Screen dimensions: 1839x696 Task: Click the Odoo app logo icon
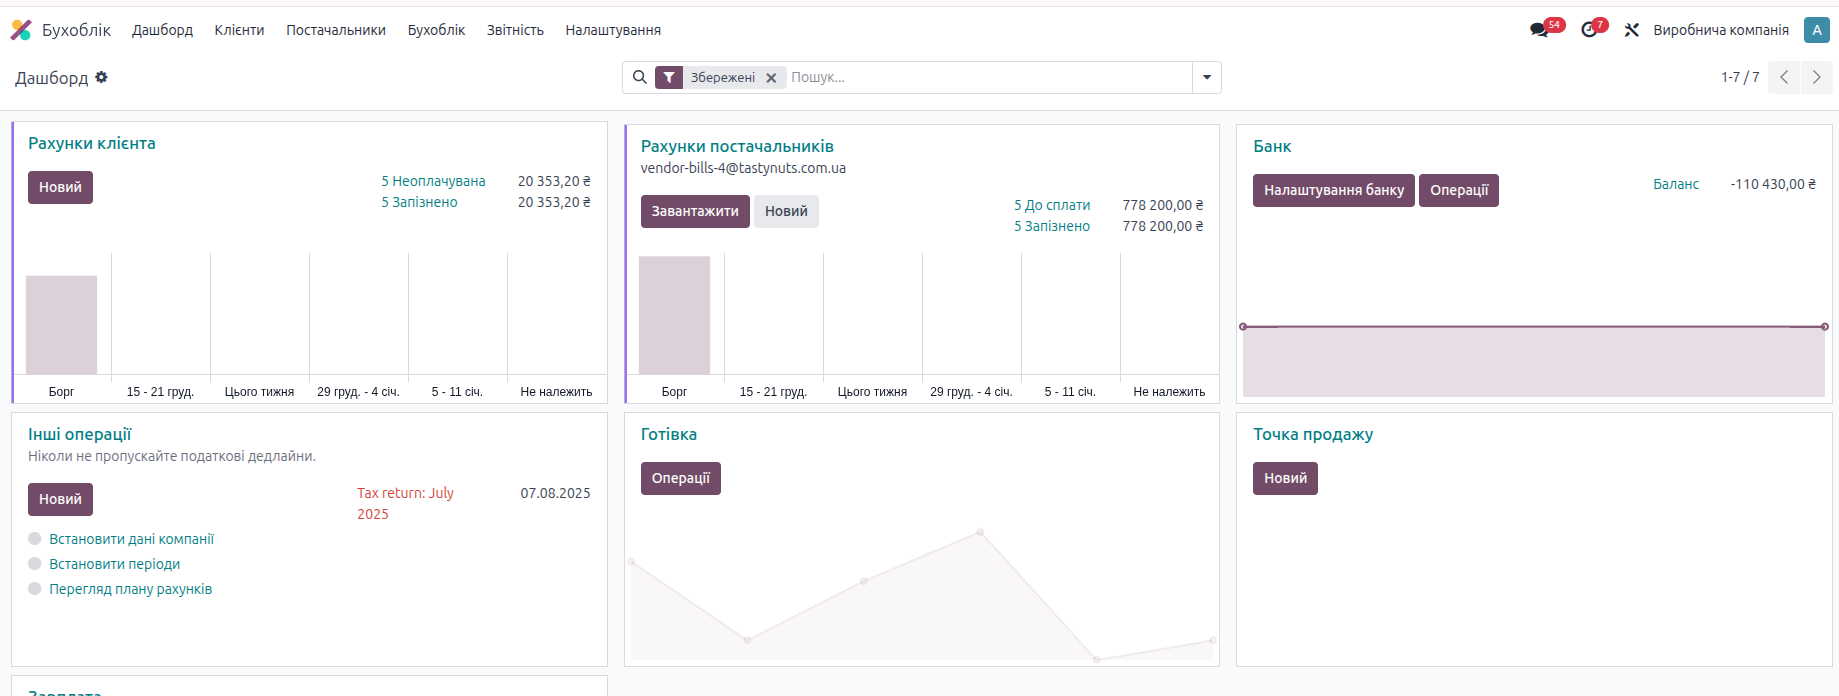click(21, 30)
